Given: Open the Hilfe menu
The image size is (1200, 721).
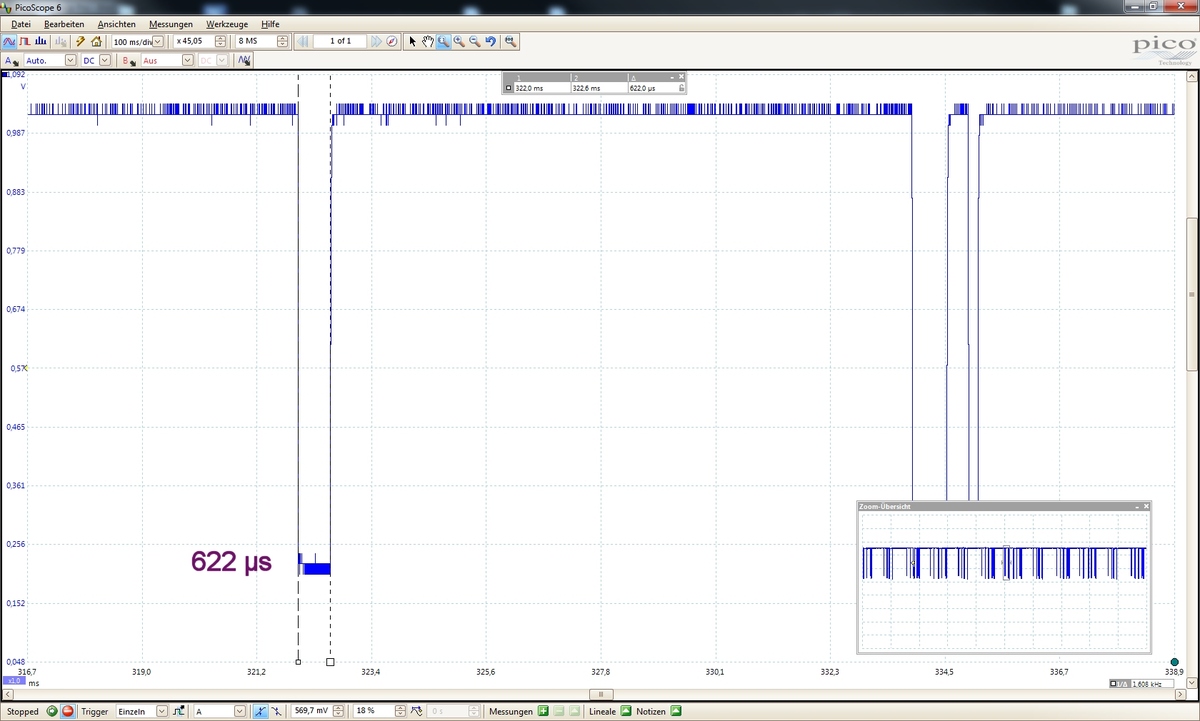Looking at the screenshot, I should (x=270, y=23).
